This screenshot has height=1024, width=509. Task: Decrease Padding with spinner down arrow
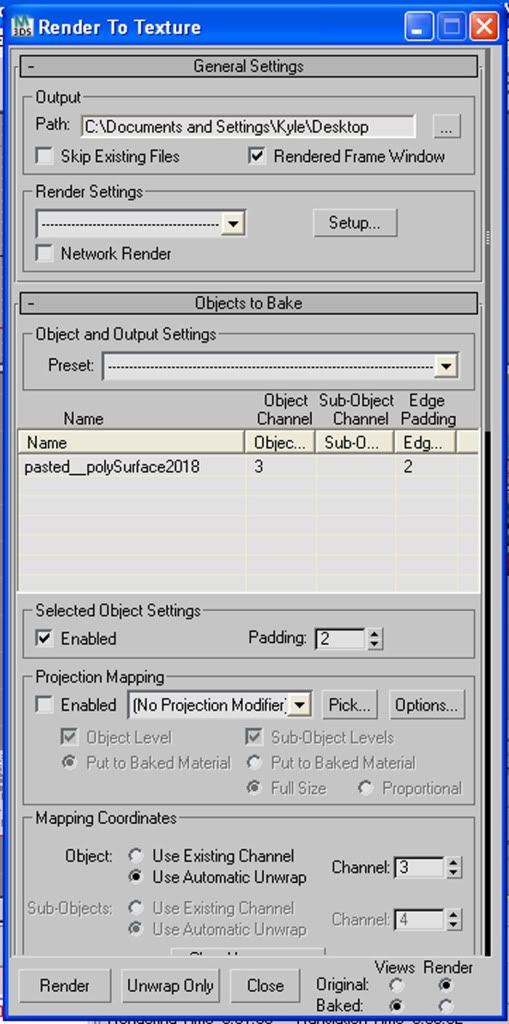click(x=374, y=644)
